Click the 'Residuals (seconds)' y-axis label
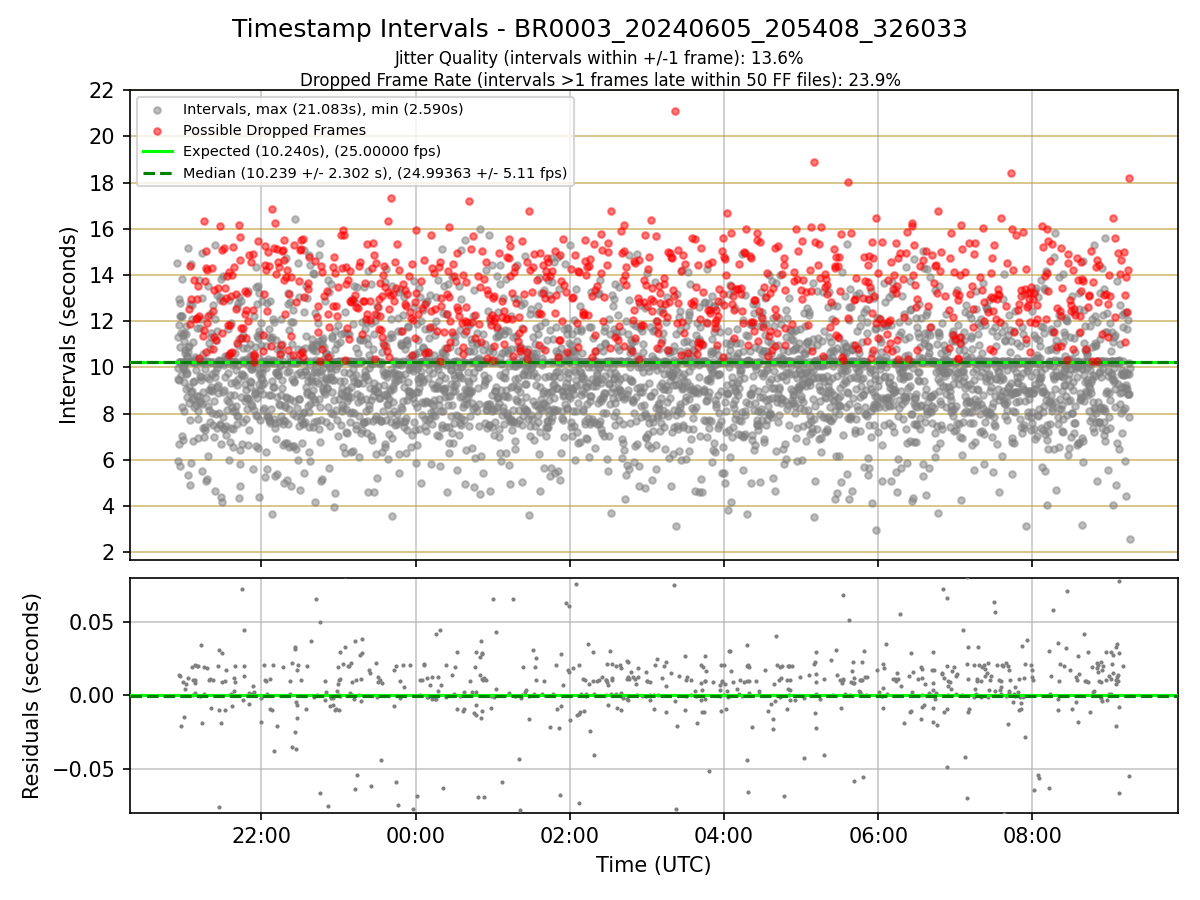 click(x=31, y=696)
